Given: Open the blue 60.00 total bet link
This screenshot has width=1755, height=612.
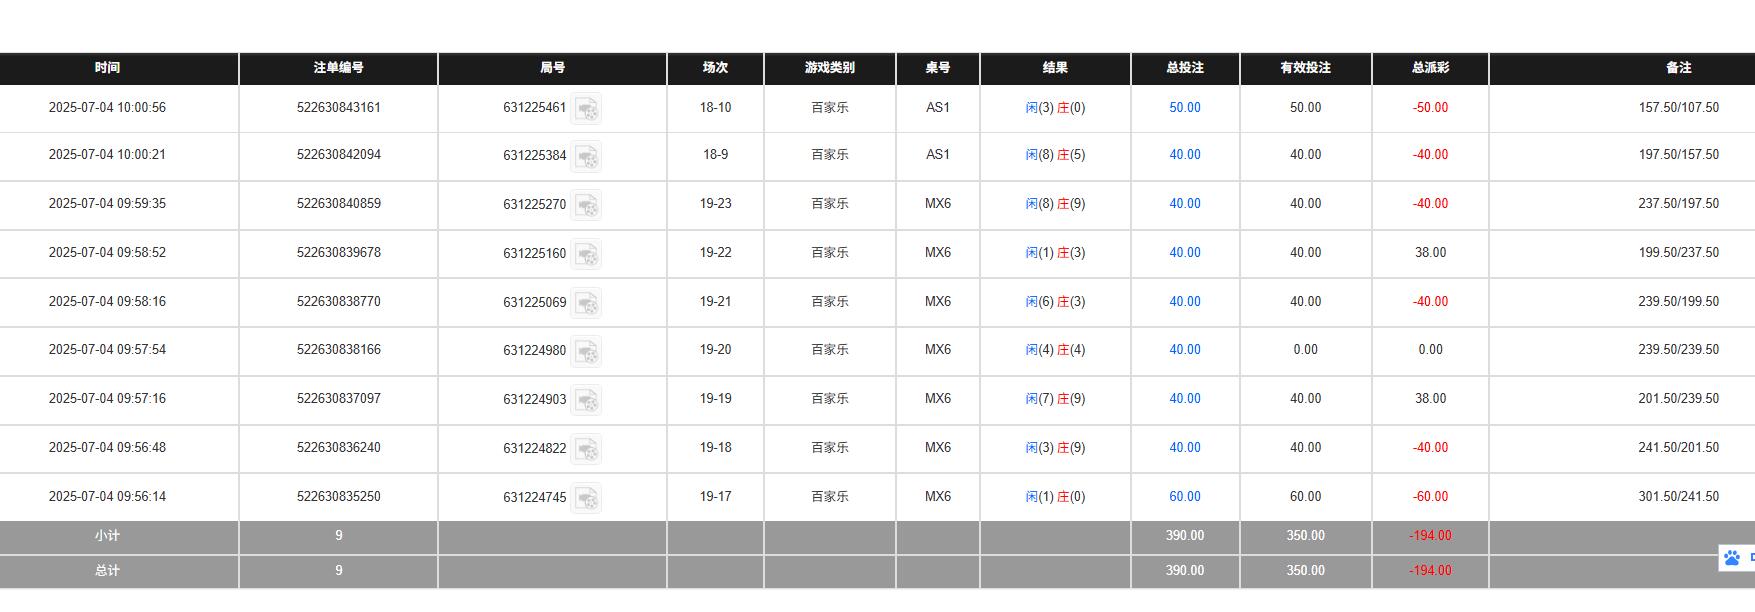Looking at the screenshot, I should [x=1185, y=497].
